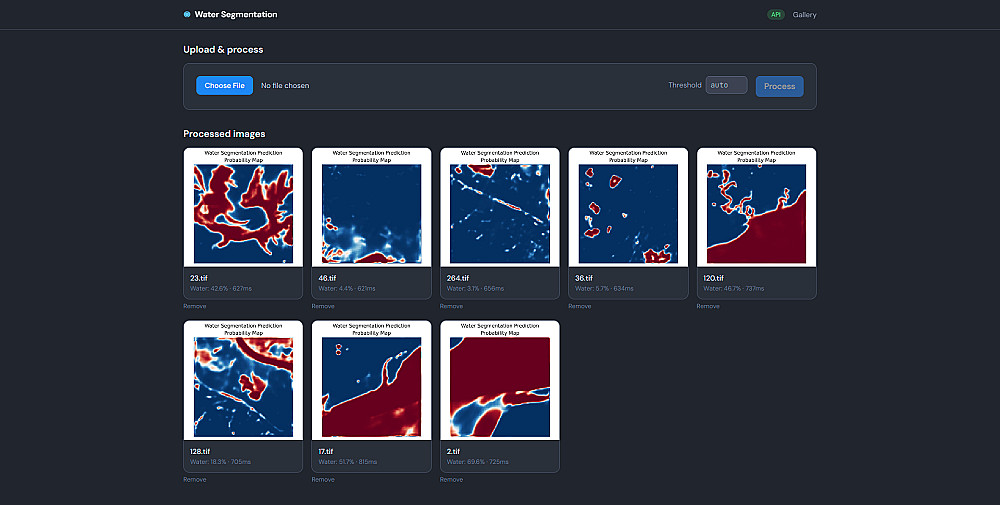The height and width of the screenshot is (505, 1000).
Task: Click the Choose File button
Action: 224,85
